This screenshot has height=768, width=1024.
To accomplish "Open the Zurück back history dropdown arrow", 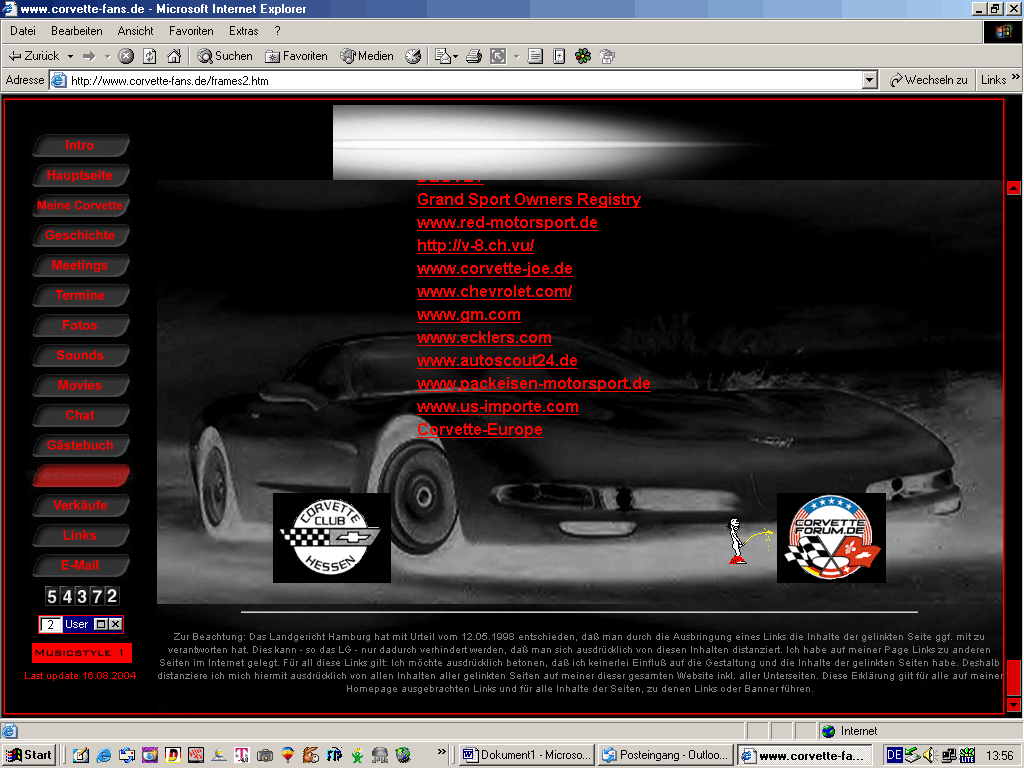I will [x=70, y=56].
